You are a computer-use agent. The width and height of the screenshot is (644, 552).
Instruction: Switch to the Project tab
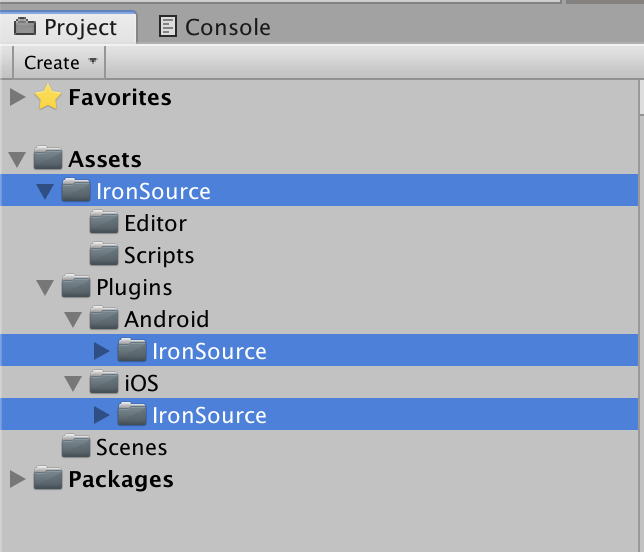(68, 28)
